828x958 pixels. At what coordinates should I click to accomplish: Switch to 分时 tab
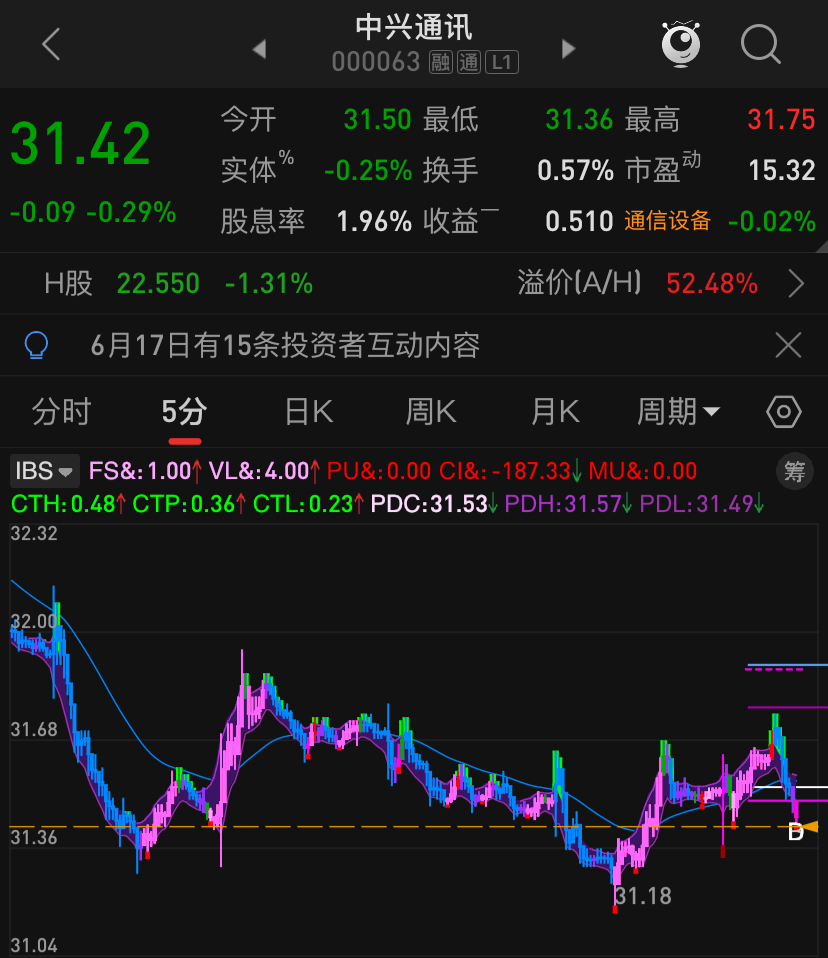click(x=62, y=411)
